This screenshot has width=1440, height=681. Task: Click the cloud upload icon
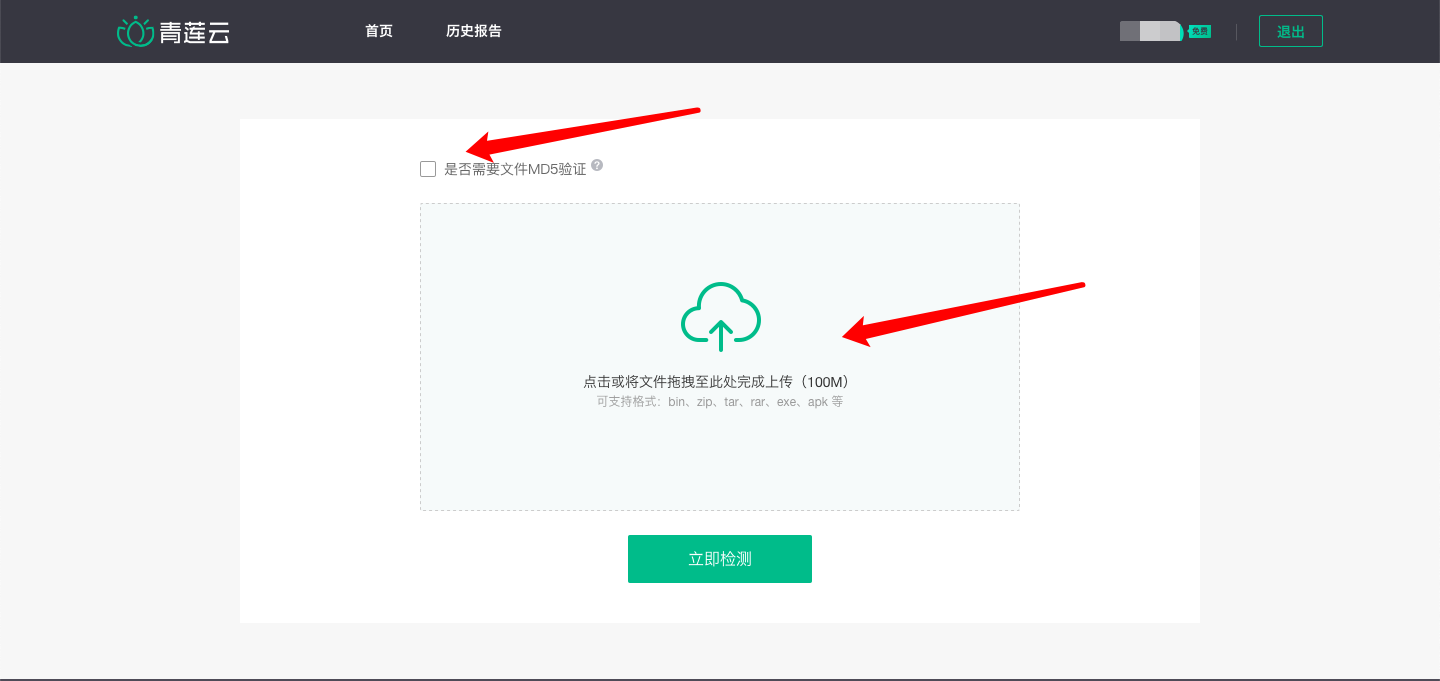coord(720,316)
